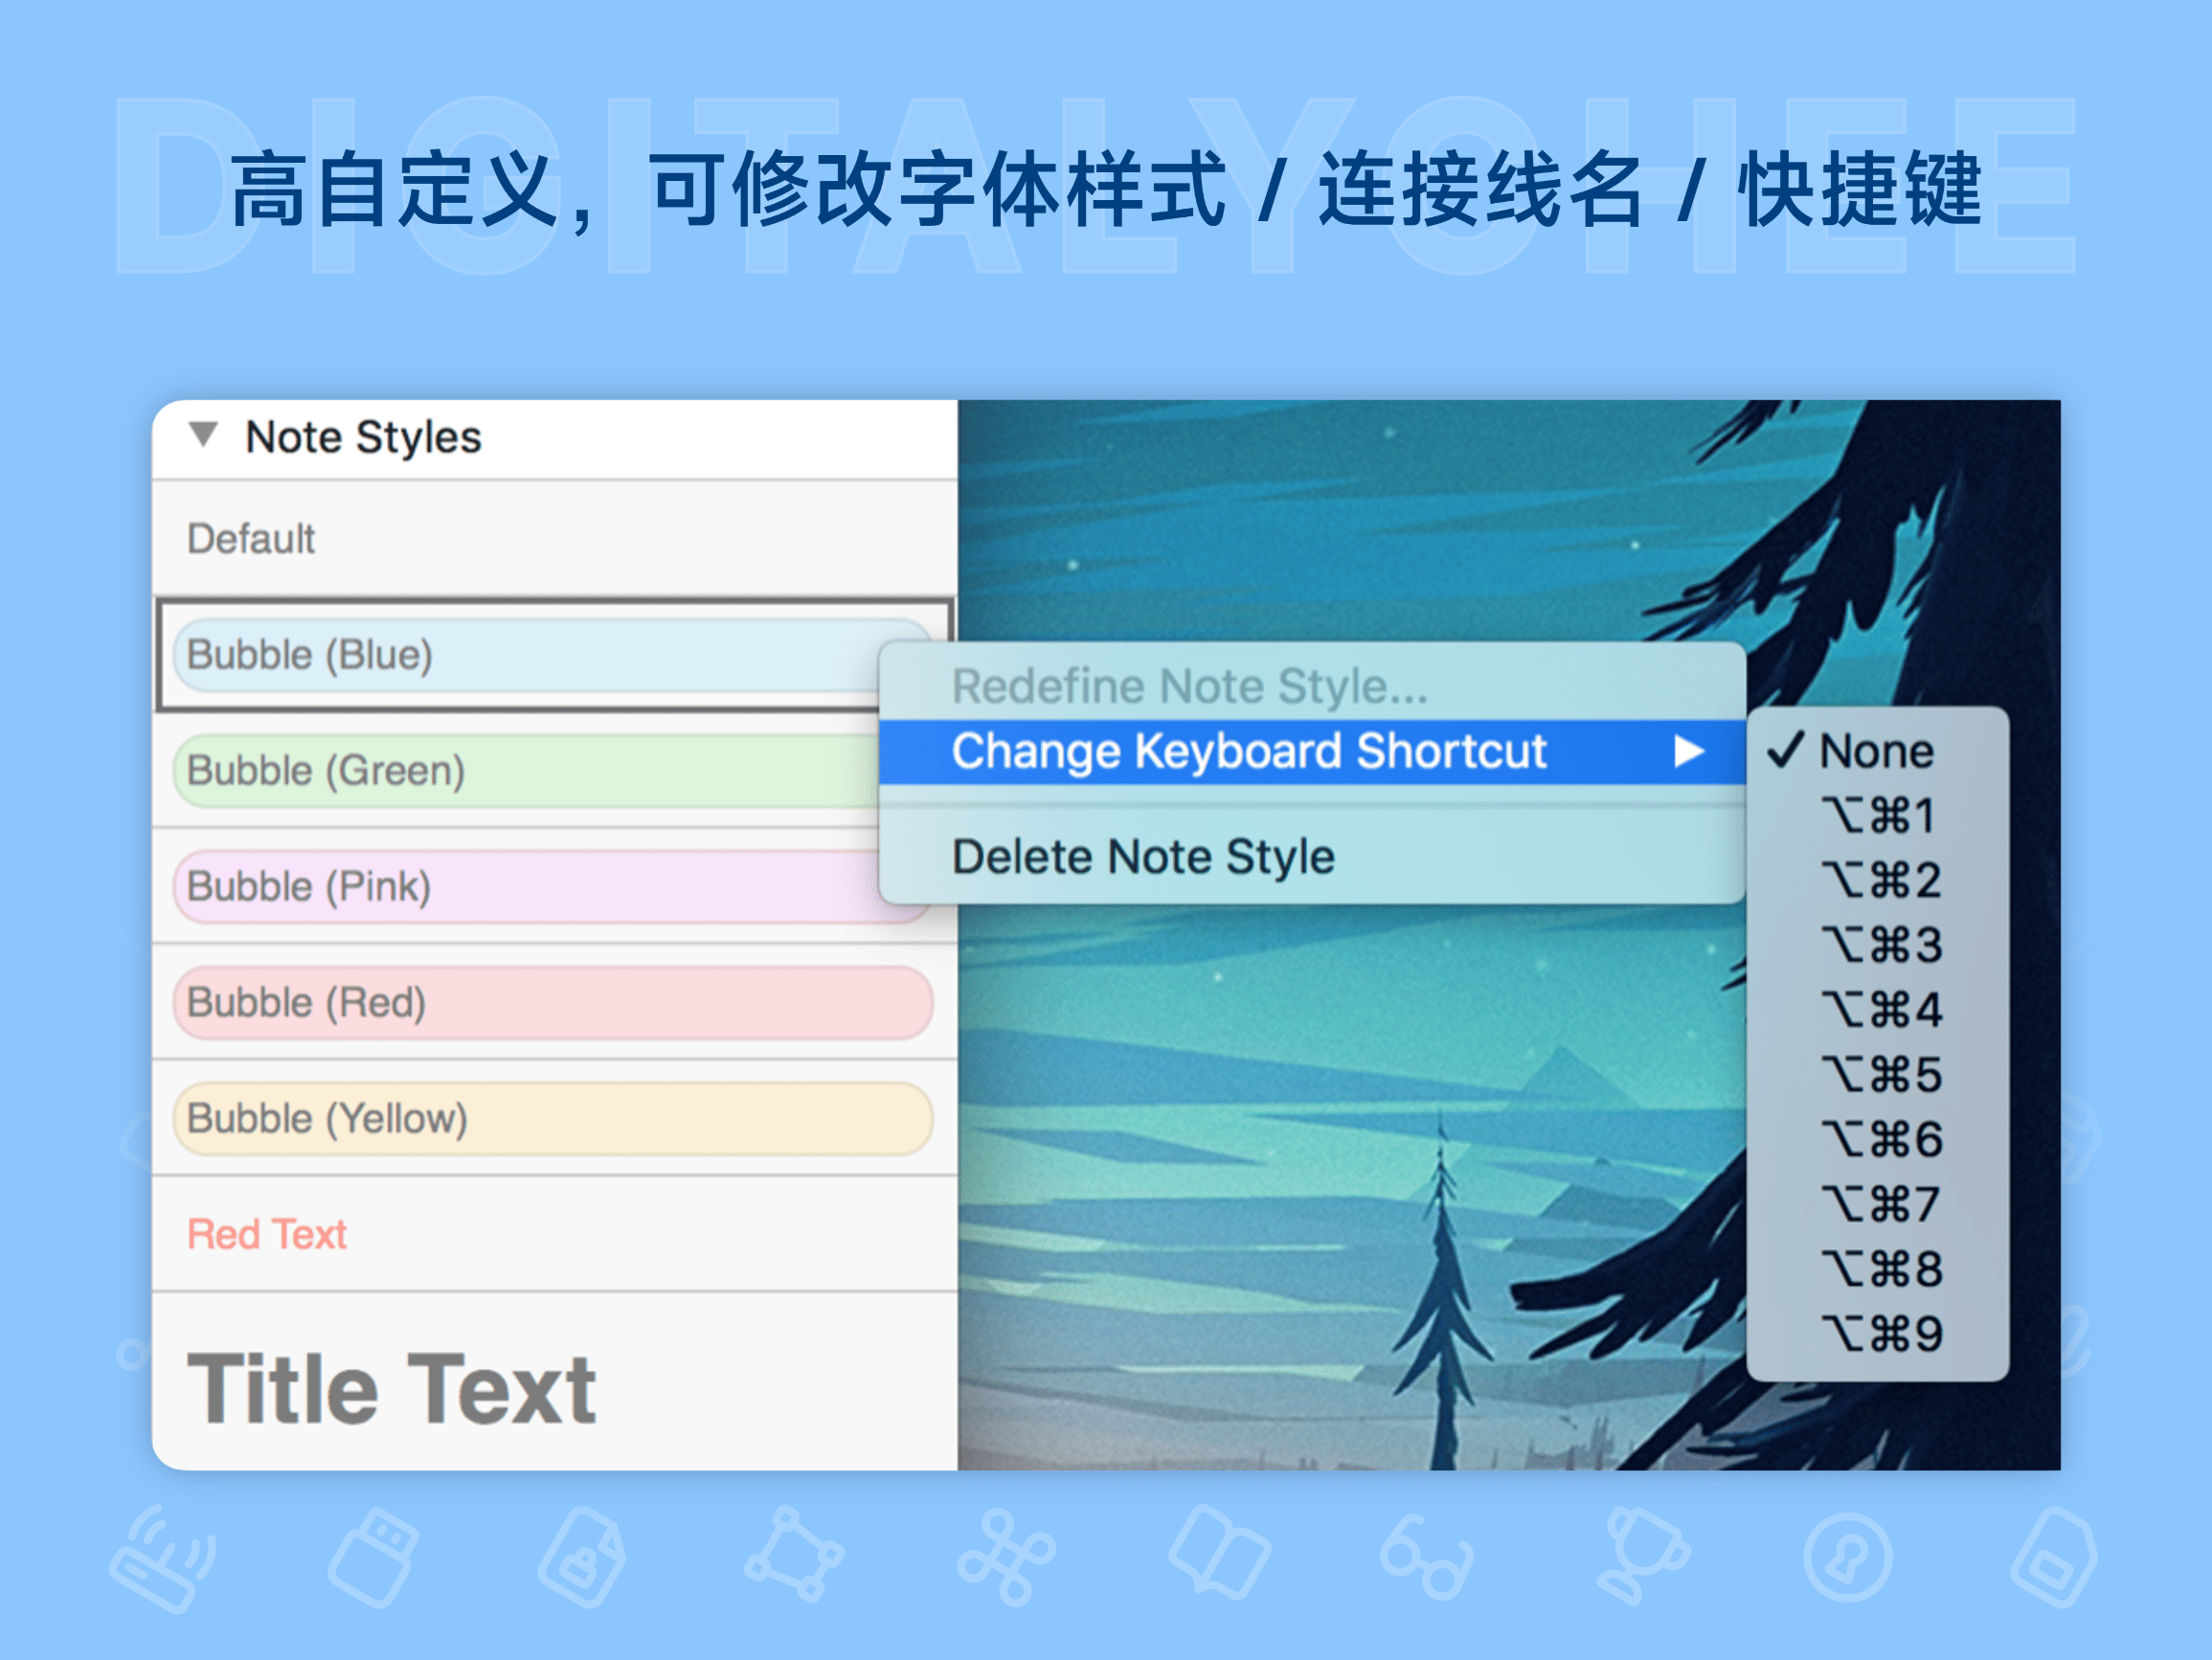Image resolution: width=2212 pixels, height=1660 pixels.
Task: Click the pink Bubble style swatch
Action: click(310, 886)
